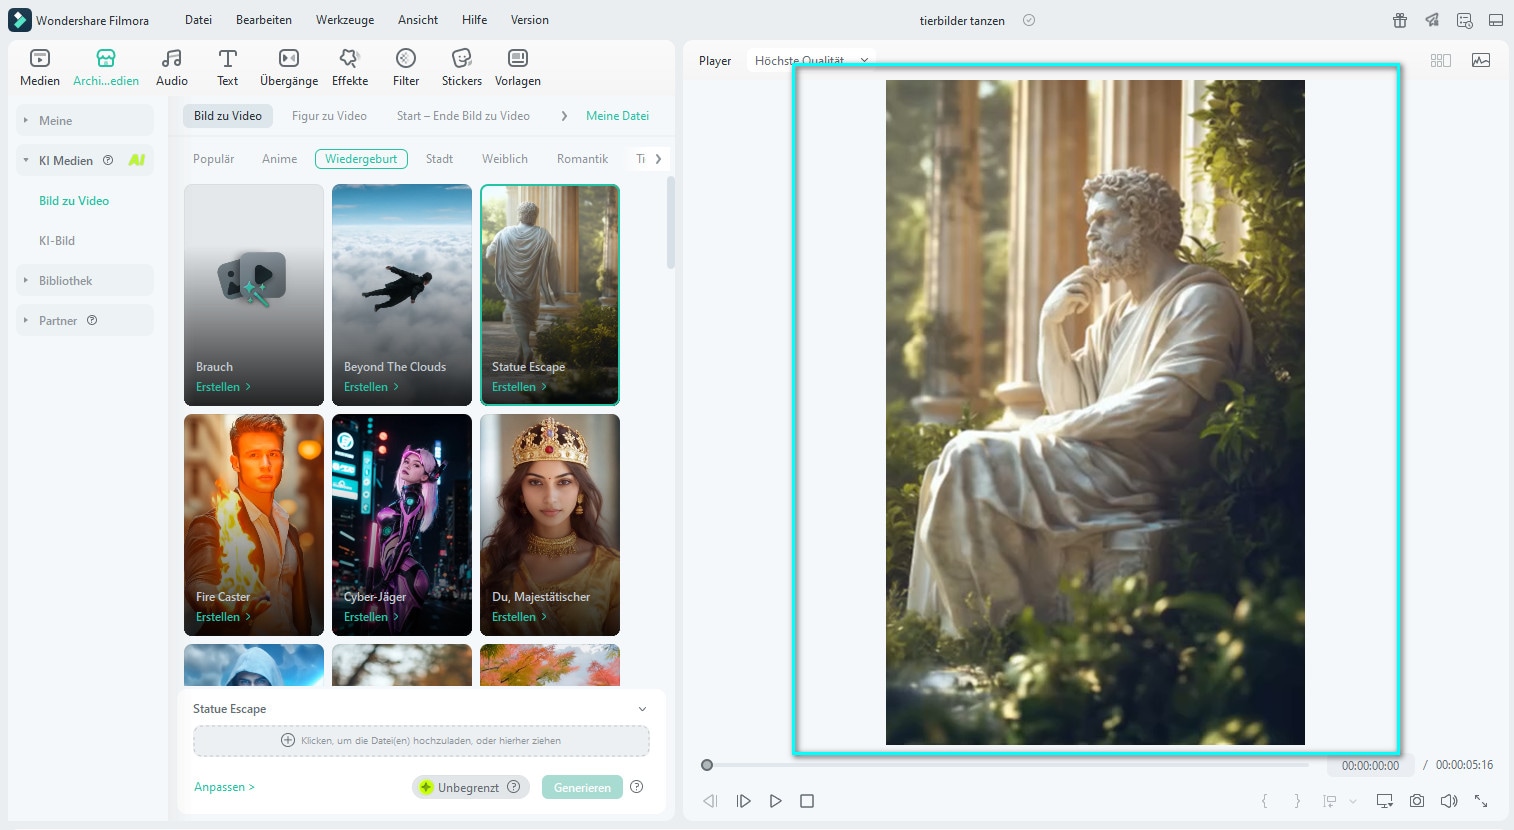Open the Vorlagen templates tab
Image resolution: width=1514 pixels, height=830 pixels.
(518, 68)
